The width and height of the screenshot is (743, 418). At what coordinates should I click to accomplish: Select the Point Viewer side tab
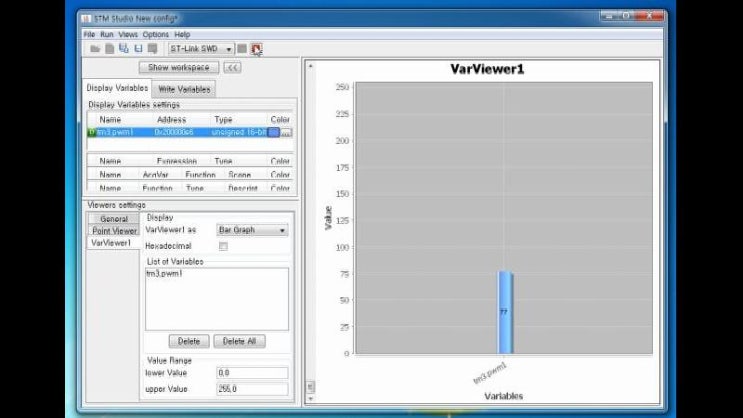[114, 231]
